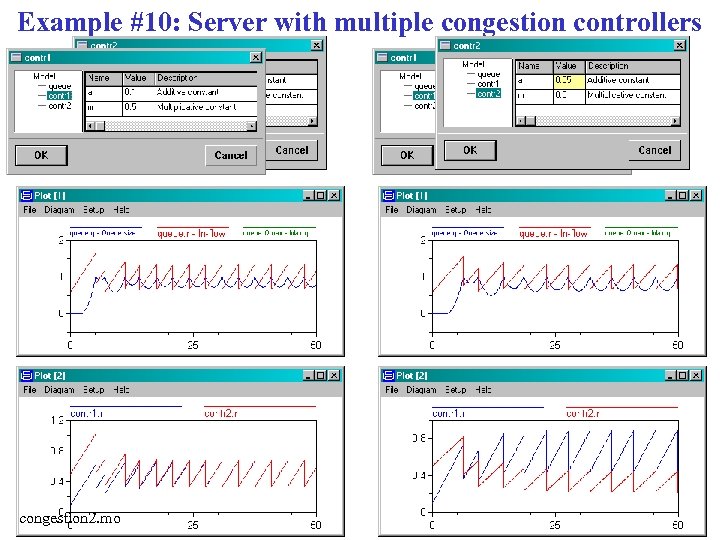Confirm the front contr2 dialog with OK
Screen dimensions: 720x540
[470, 150]
